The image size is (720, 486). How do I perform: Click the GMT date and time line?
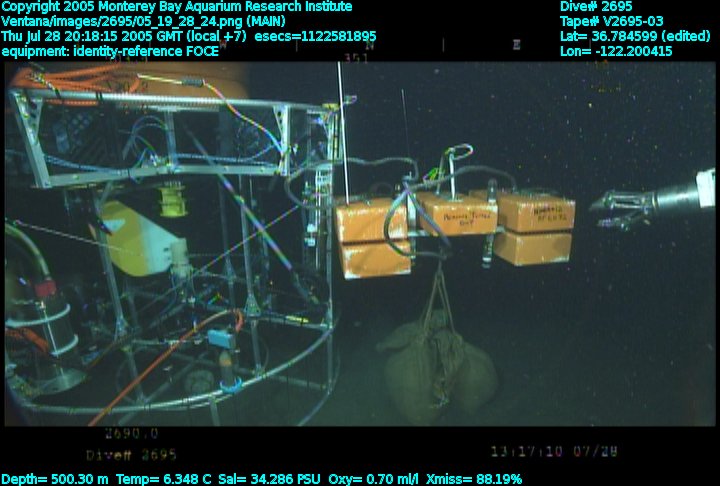(x=189, y=36)
